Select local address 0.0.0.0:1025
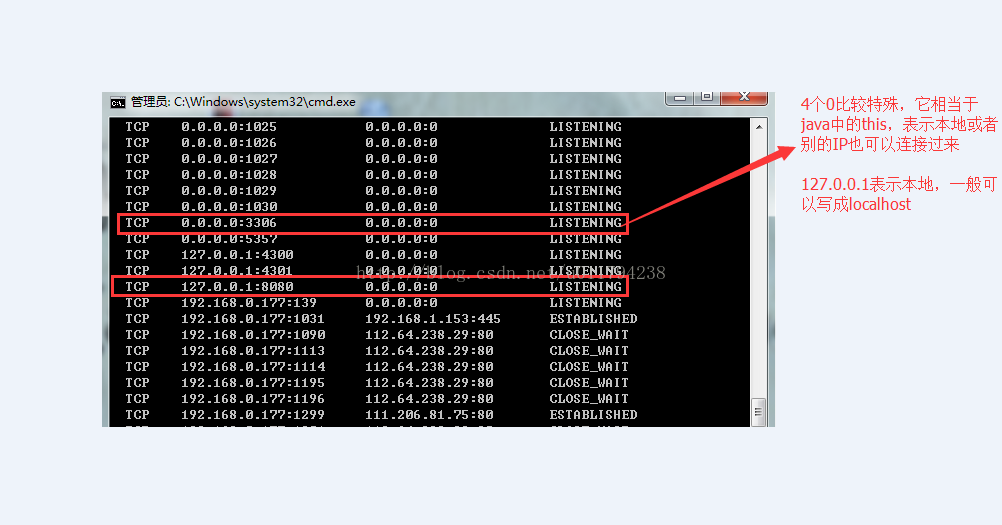Screen dimensions: 1002x525 coord(229,126)
